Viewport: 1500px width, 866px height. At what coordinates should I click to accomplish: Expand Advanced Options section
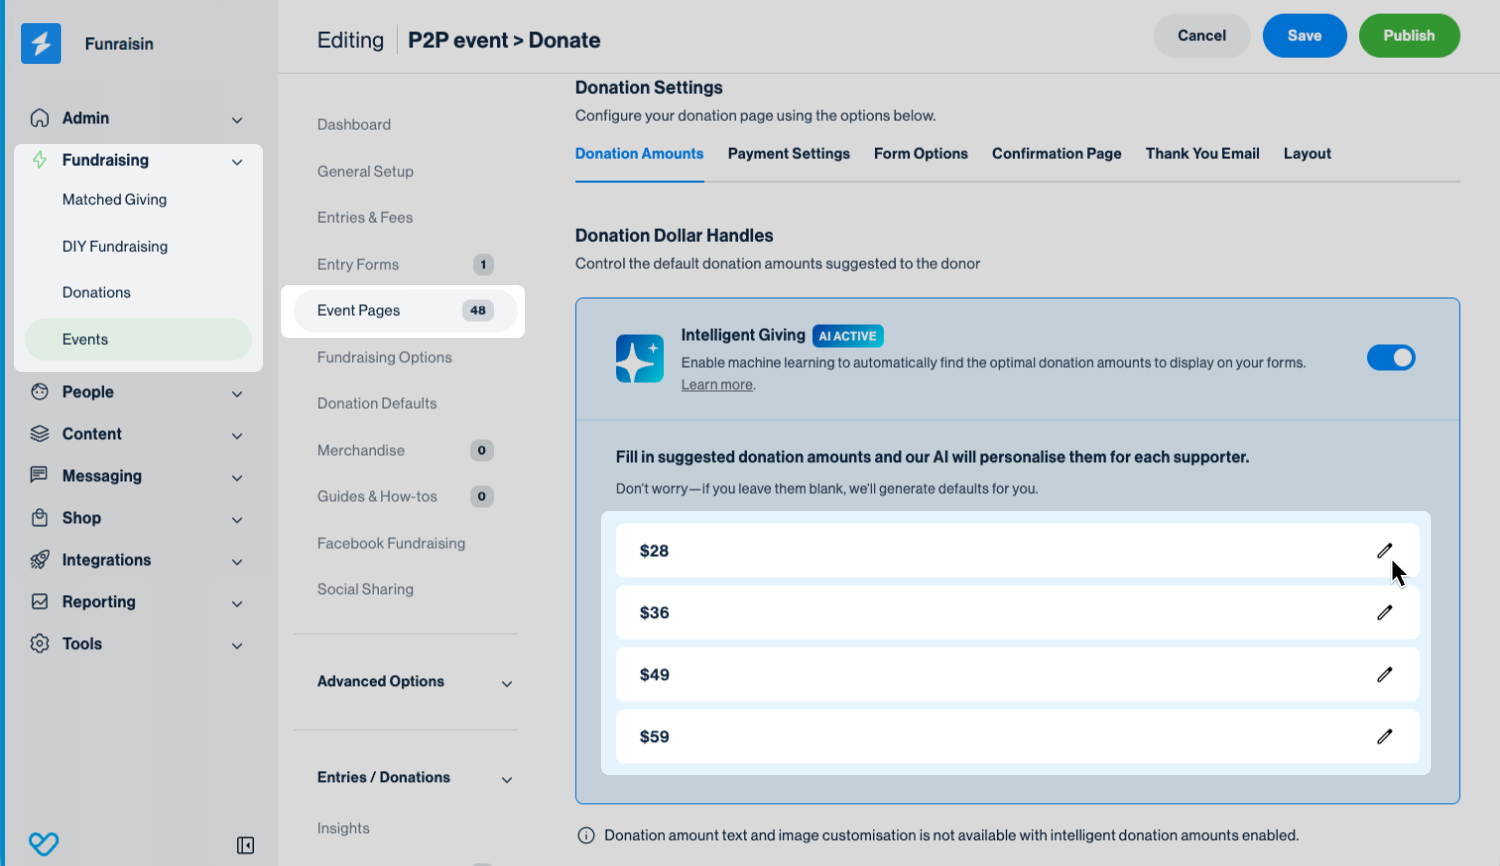pos(506,683)
